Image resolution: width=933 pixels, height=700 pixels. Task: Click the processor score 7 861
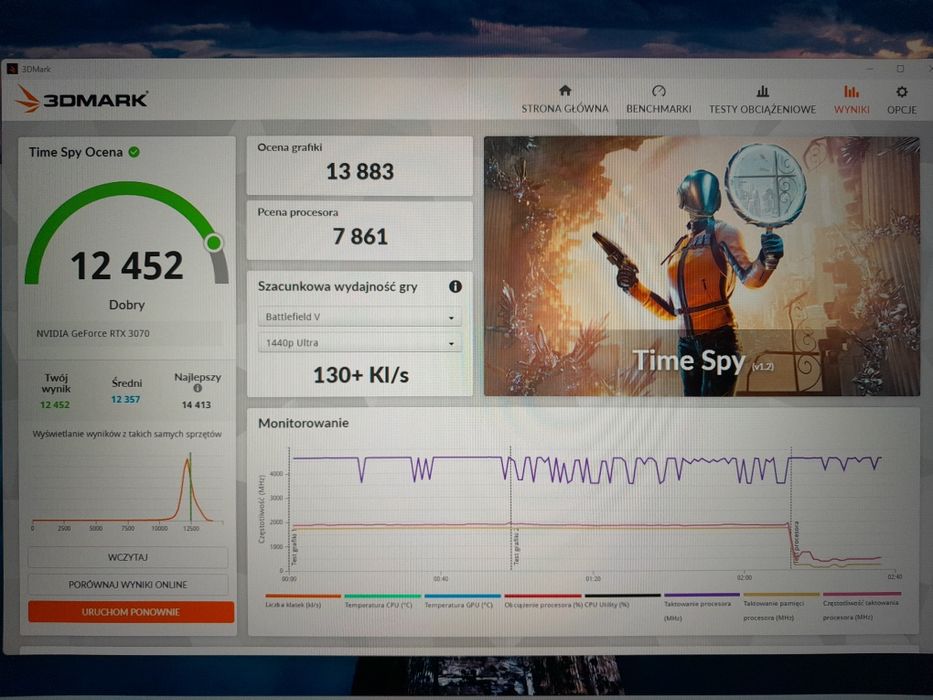point(360,236)
